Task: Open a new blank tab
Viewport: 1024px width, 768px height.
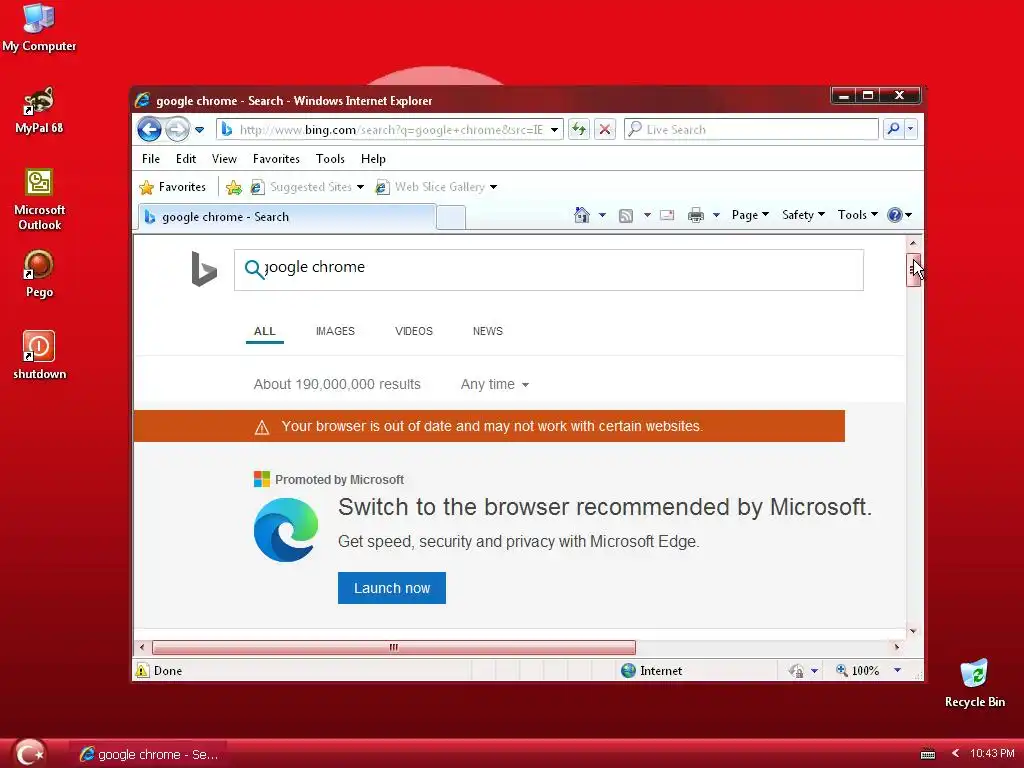Action: point(451,217)
